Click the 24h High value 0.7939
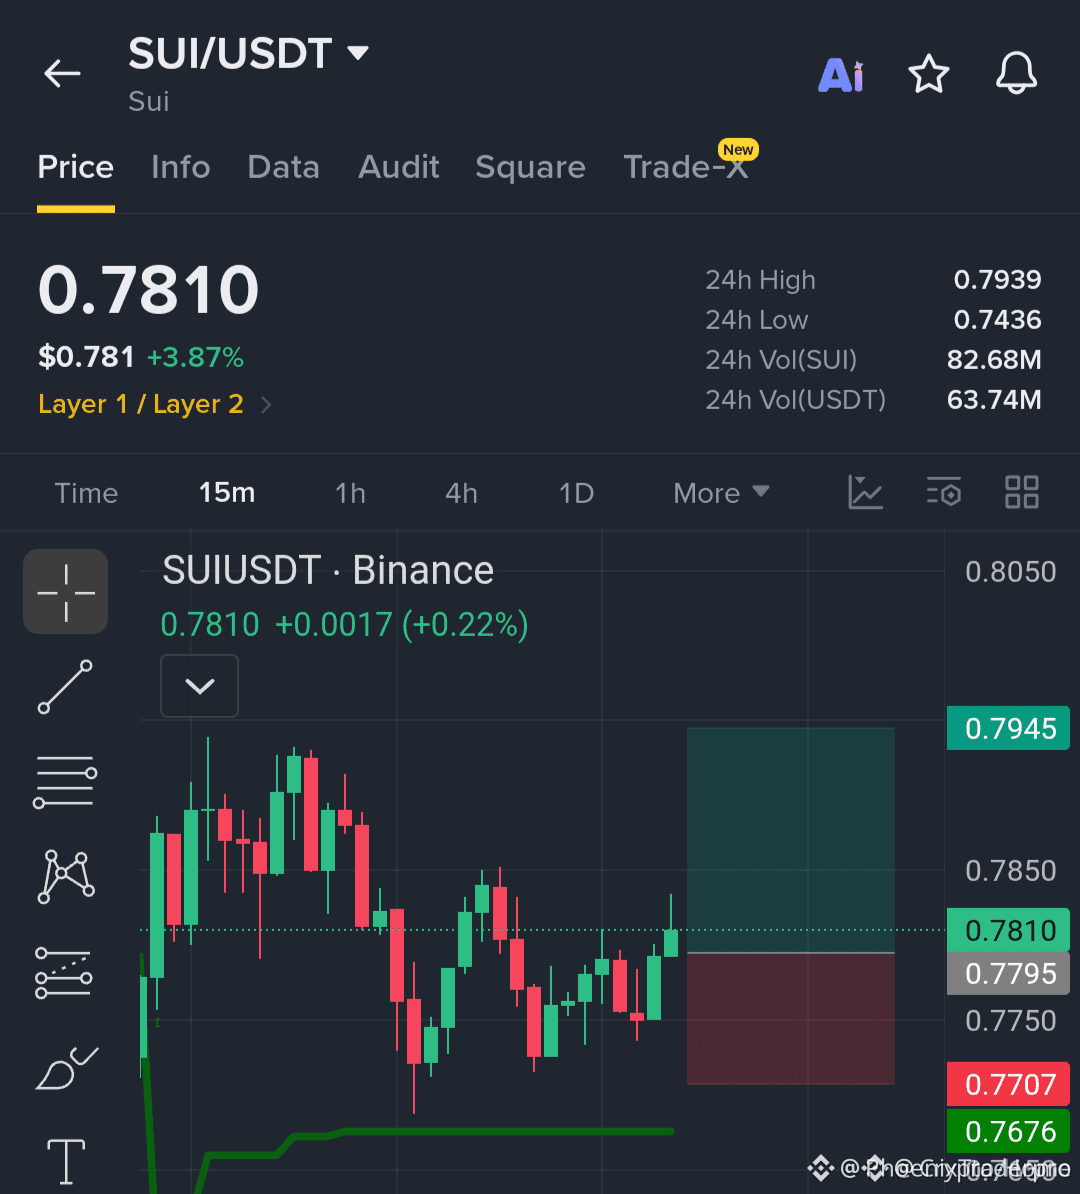This screenshot has width=1080, height=1194. pos(997,279)
